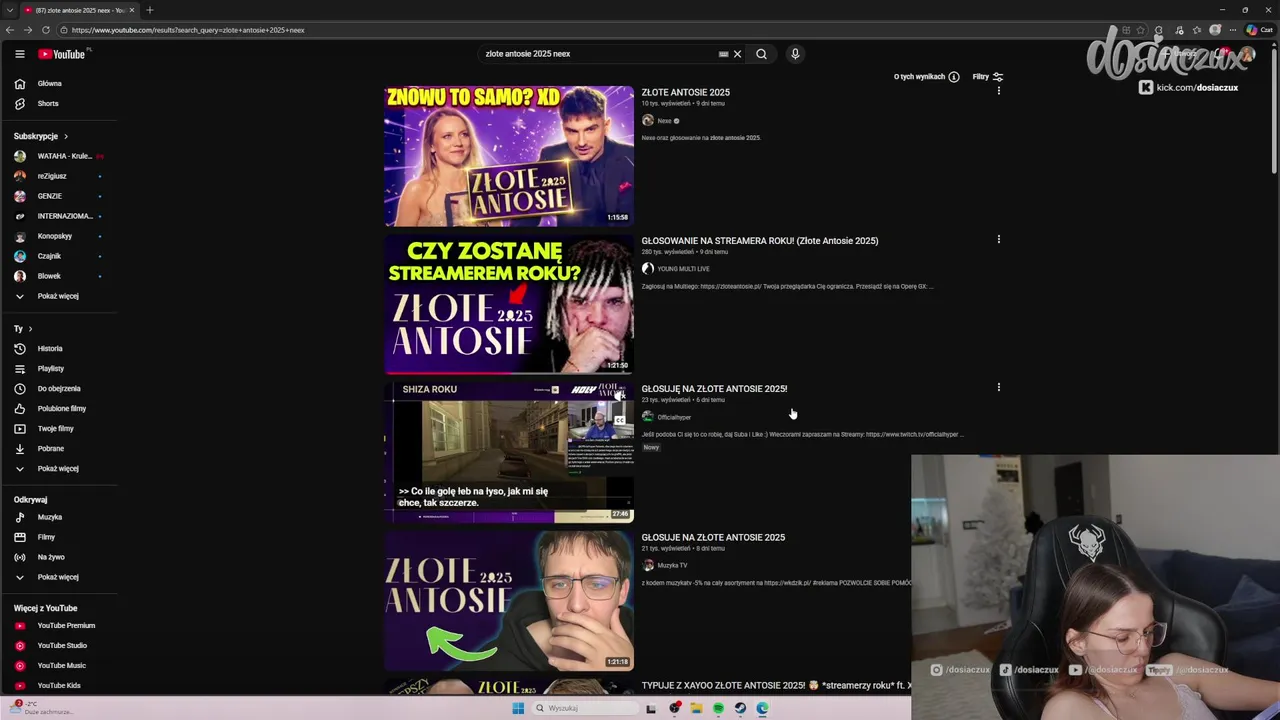Open Polubione filmy liked videos
1280x720 pixels.
tap(59, 409)
